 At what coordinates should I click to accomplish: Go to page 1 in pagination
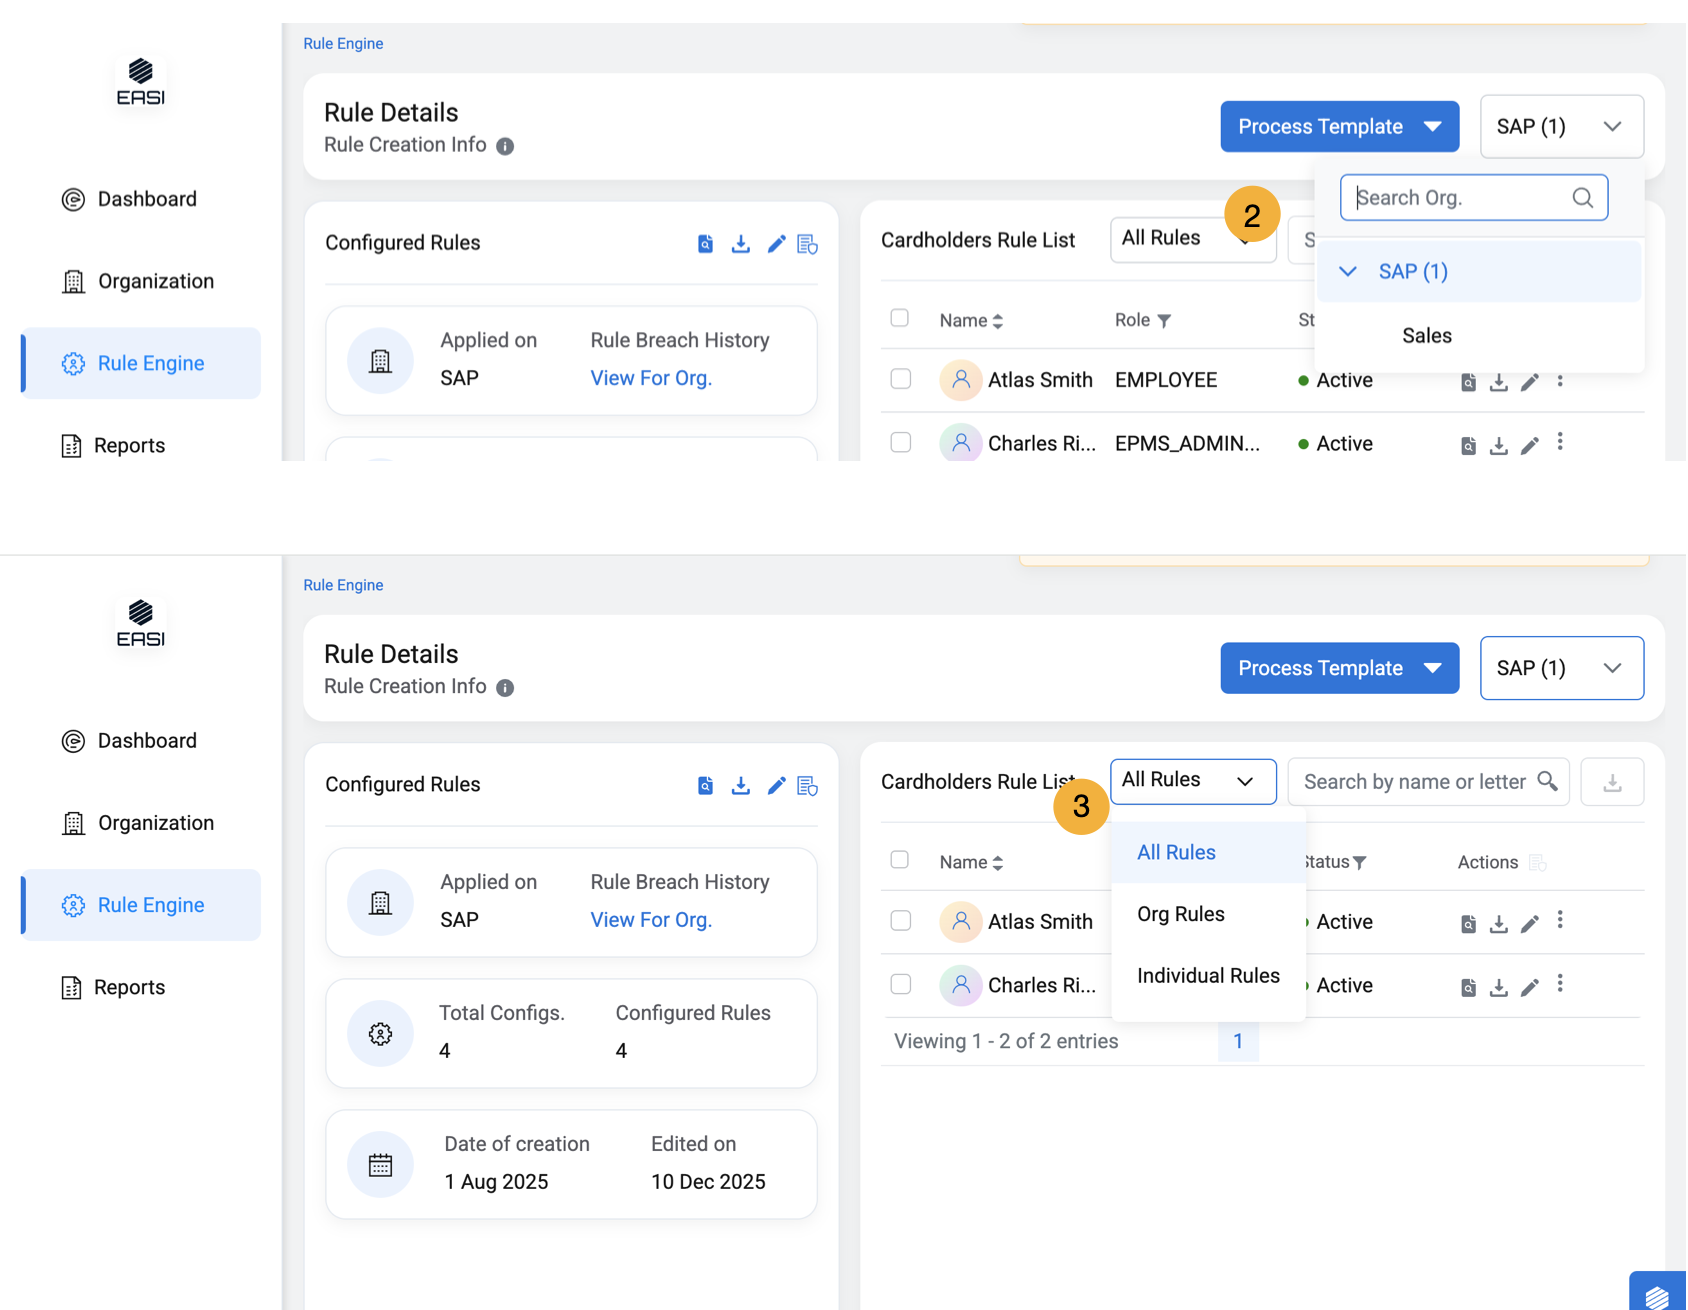(x=1238, y=1042)
